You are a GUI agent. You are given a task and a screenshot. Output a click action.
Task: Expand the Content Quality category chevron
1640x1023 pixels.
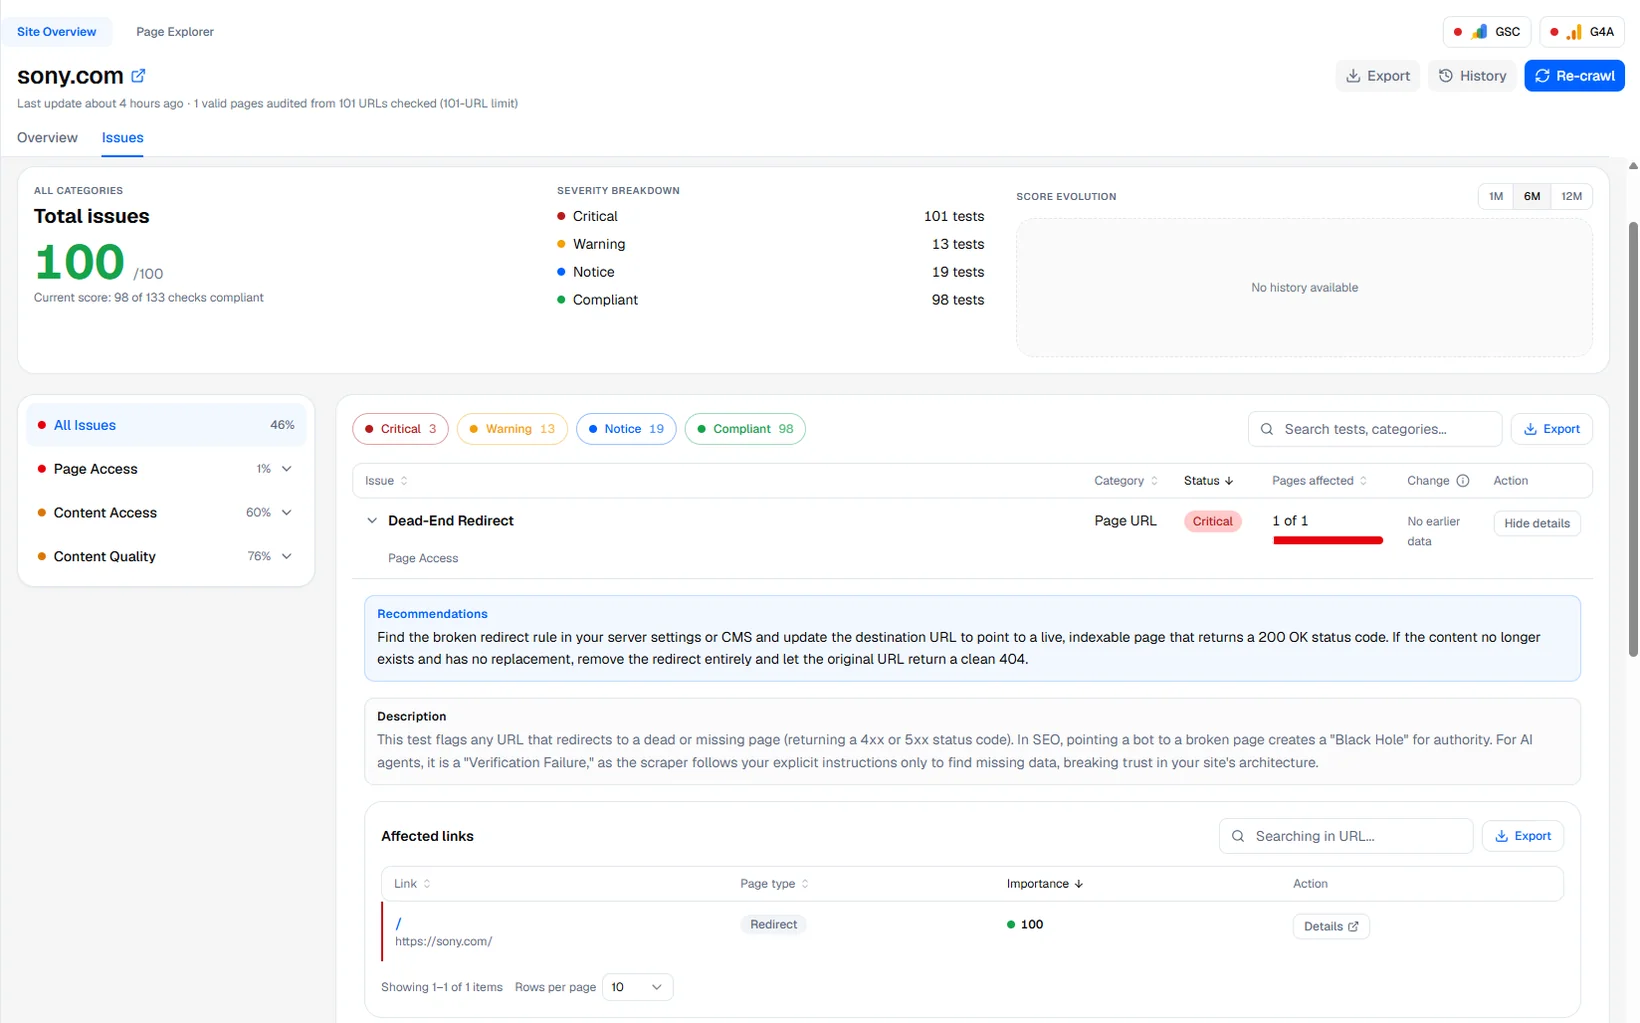pyautogui.click(x=287, y=557)
